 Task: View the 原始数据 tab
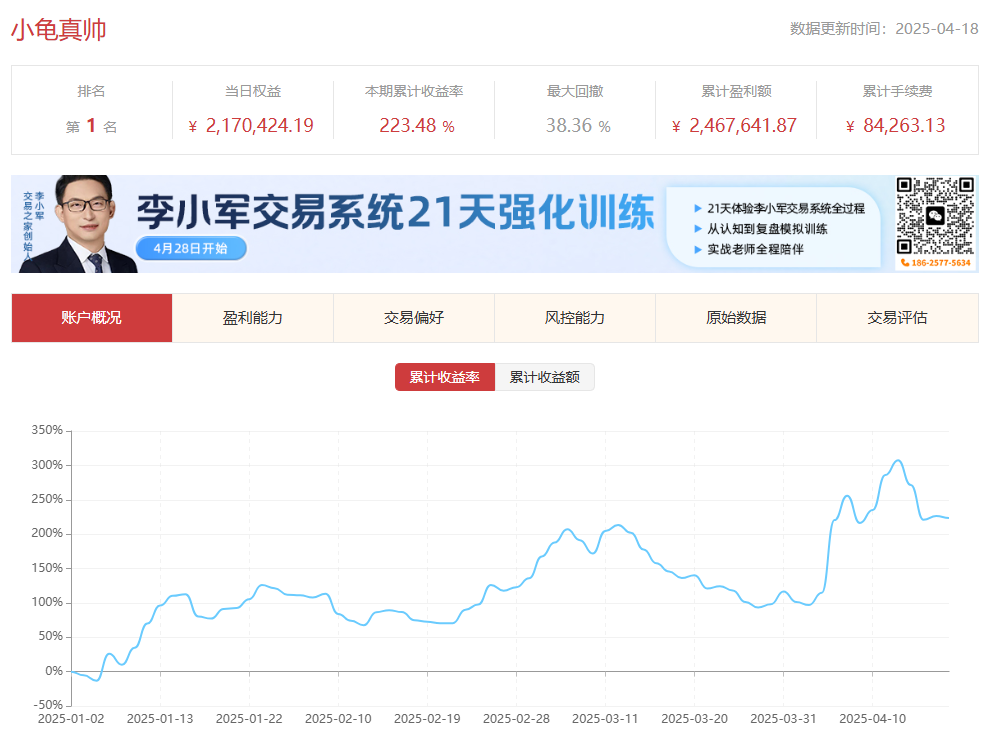[736, 318]
